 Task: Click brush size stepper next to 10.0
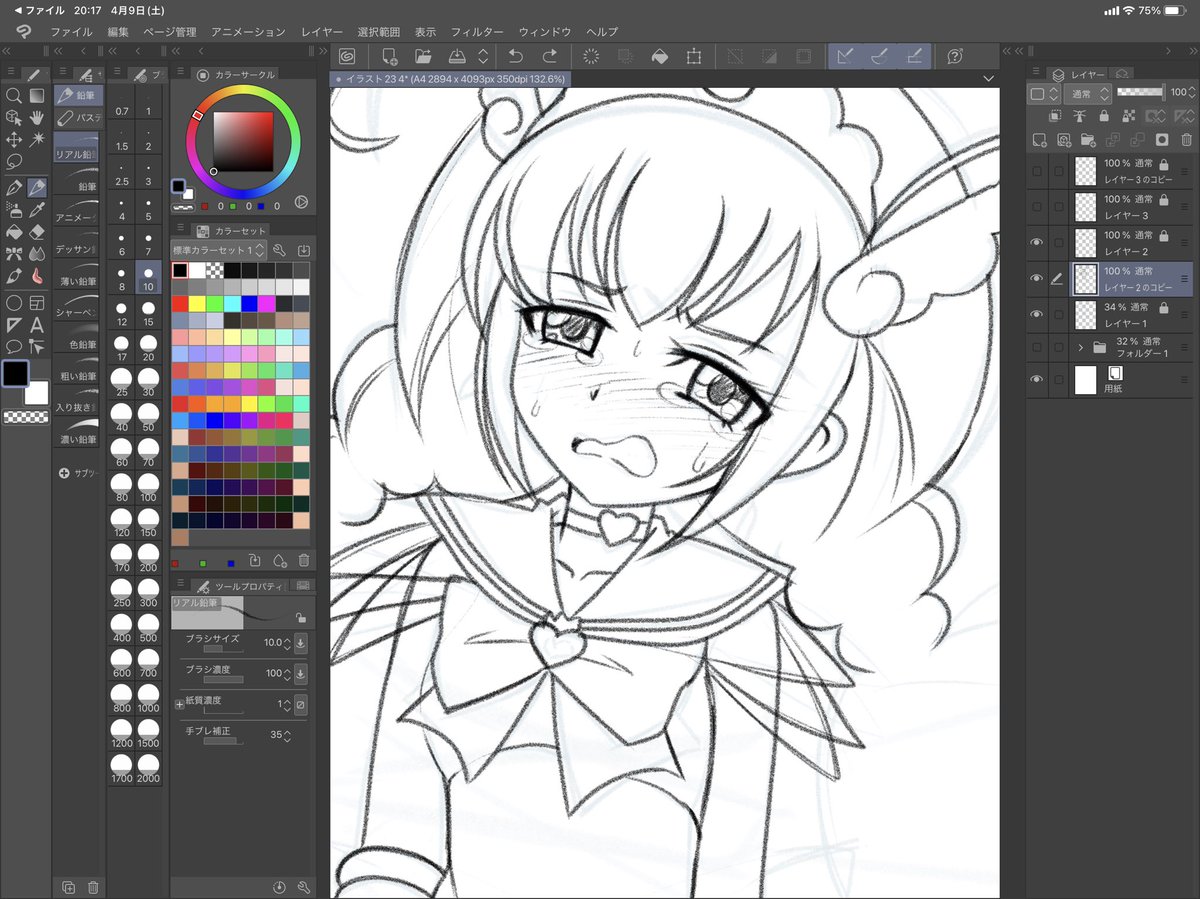(288, 643)
